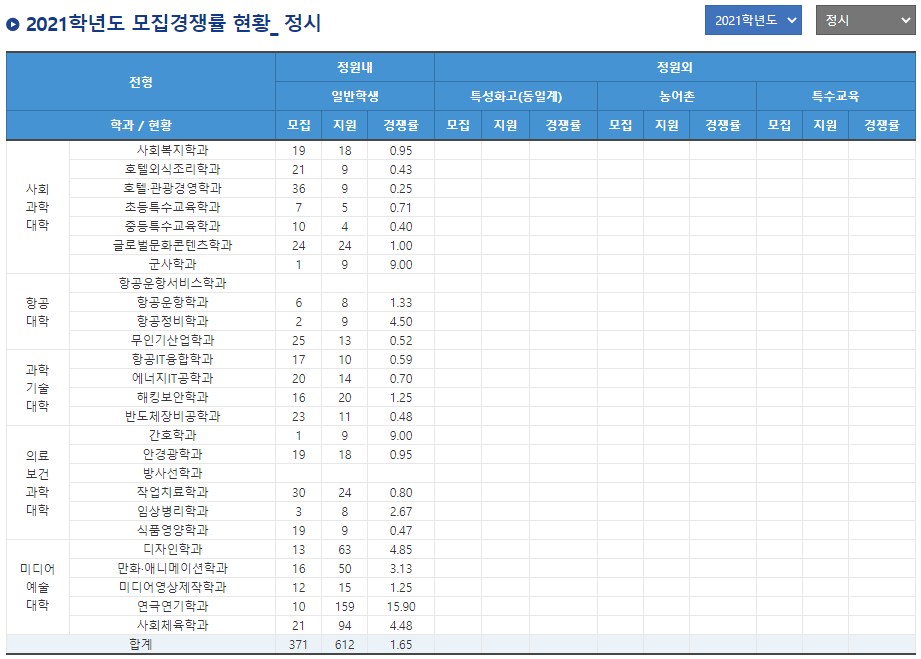Select 방사선학과 in the table

pos(172,473)
